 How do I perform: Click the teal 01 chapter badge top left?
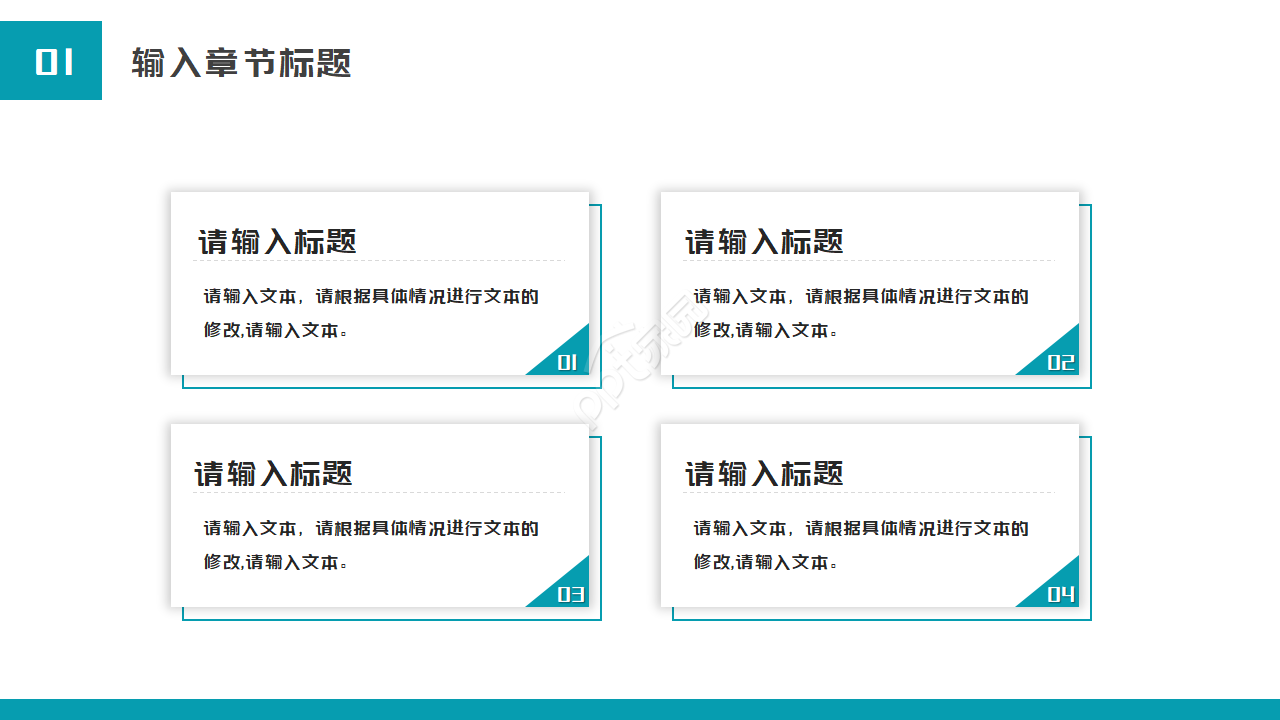click(52, 61)
